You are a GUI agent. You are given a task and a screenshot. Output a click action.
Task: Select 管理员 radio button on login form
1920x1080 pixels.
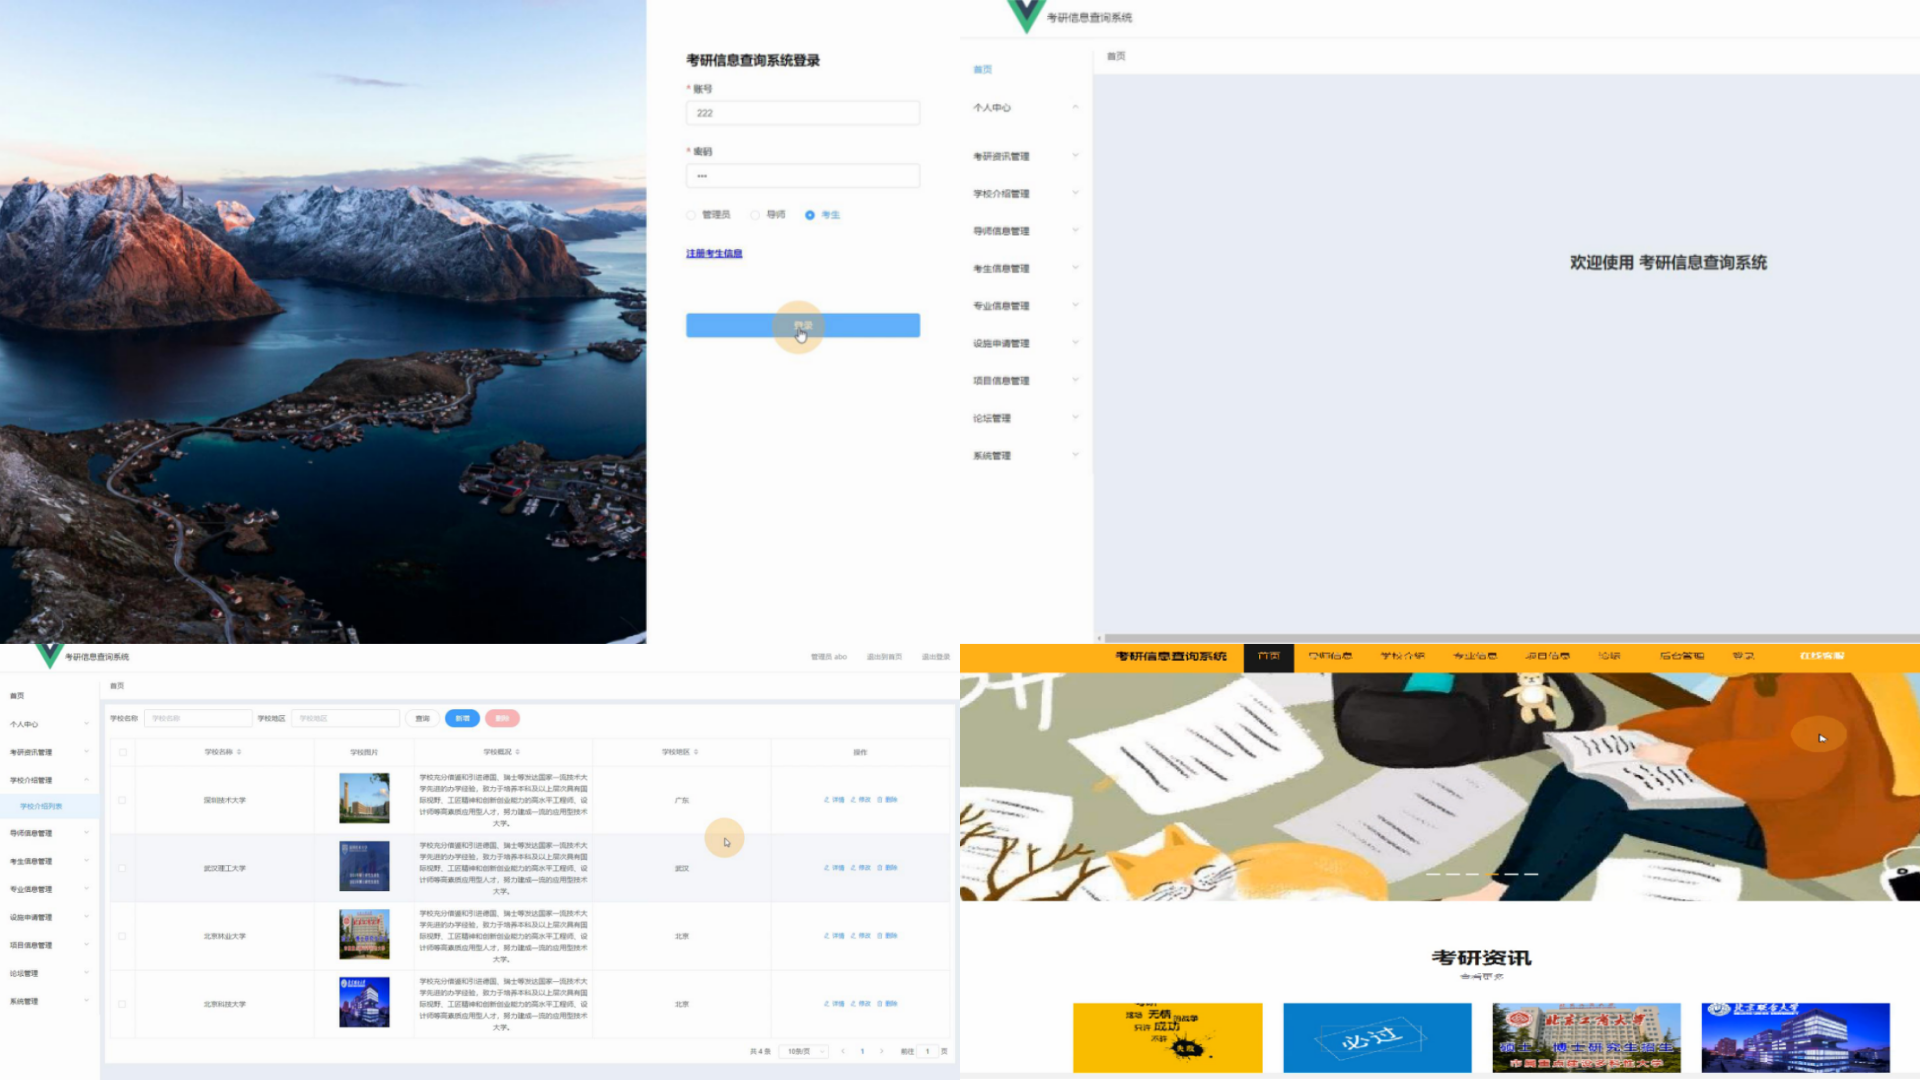coord(691,214)
